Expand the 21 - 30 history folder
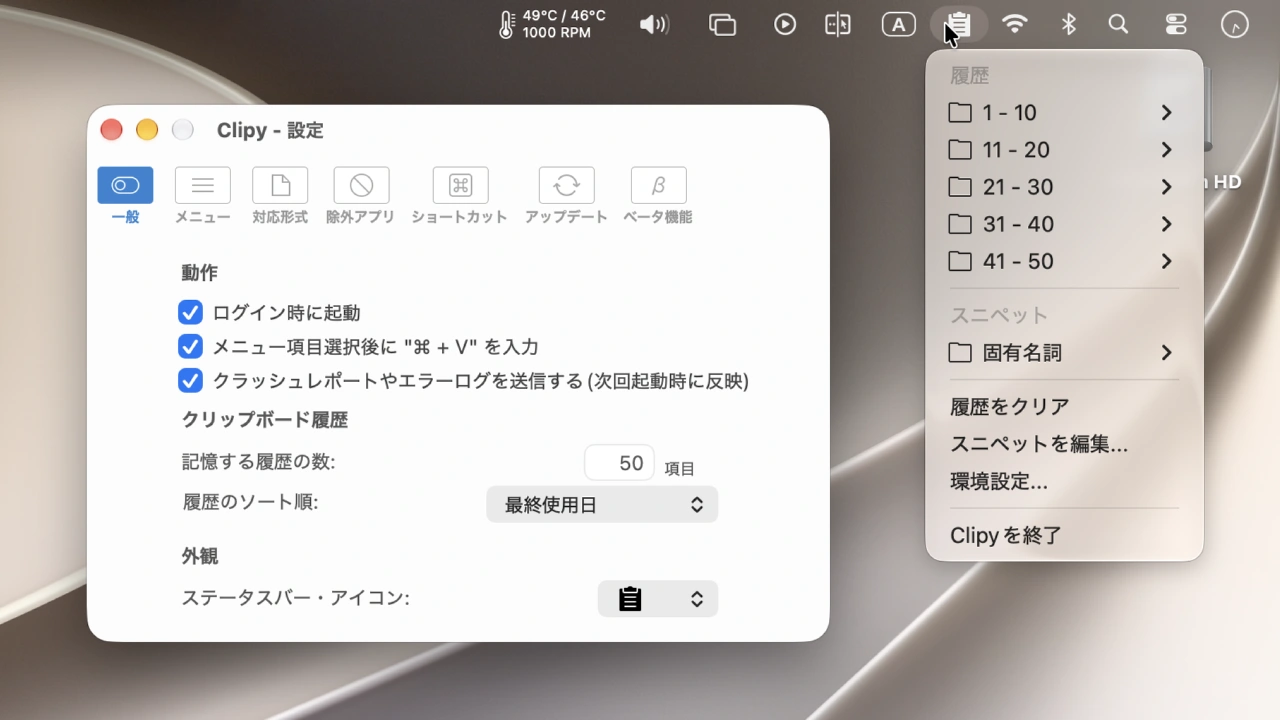This screenshot has height=720, width=1280. tap(1064, 187)
